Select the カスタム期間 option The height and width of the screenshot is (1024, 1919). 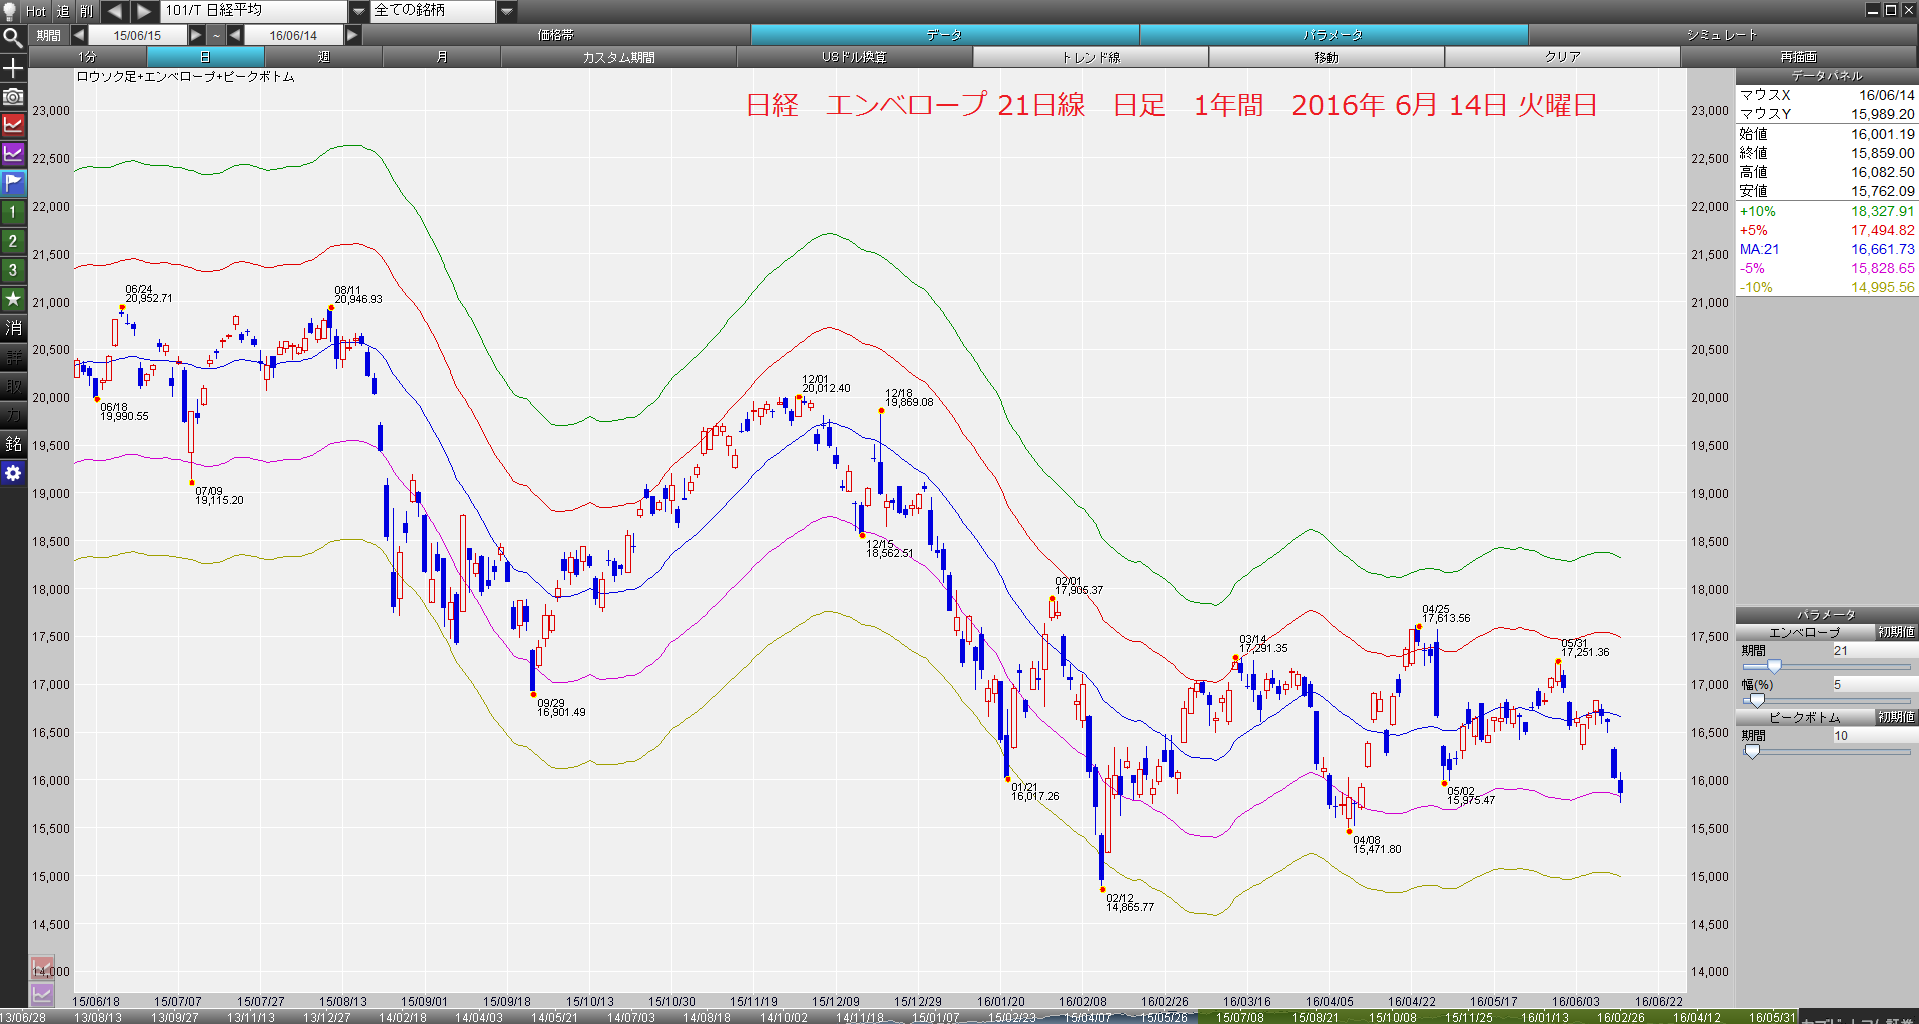click(x=618, y=57)
